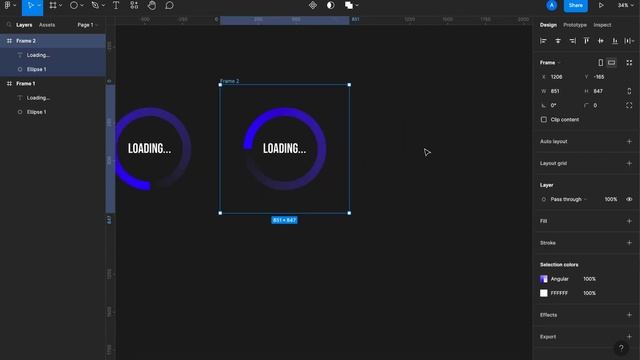Click the user avatar A
Viewport: 640px width, 360px height.
[x=551, y=5]
